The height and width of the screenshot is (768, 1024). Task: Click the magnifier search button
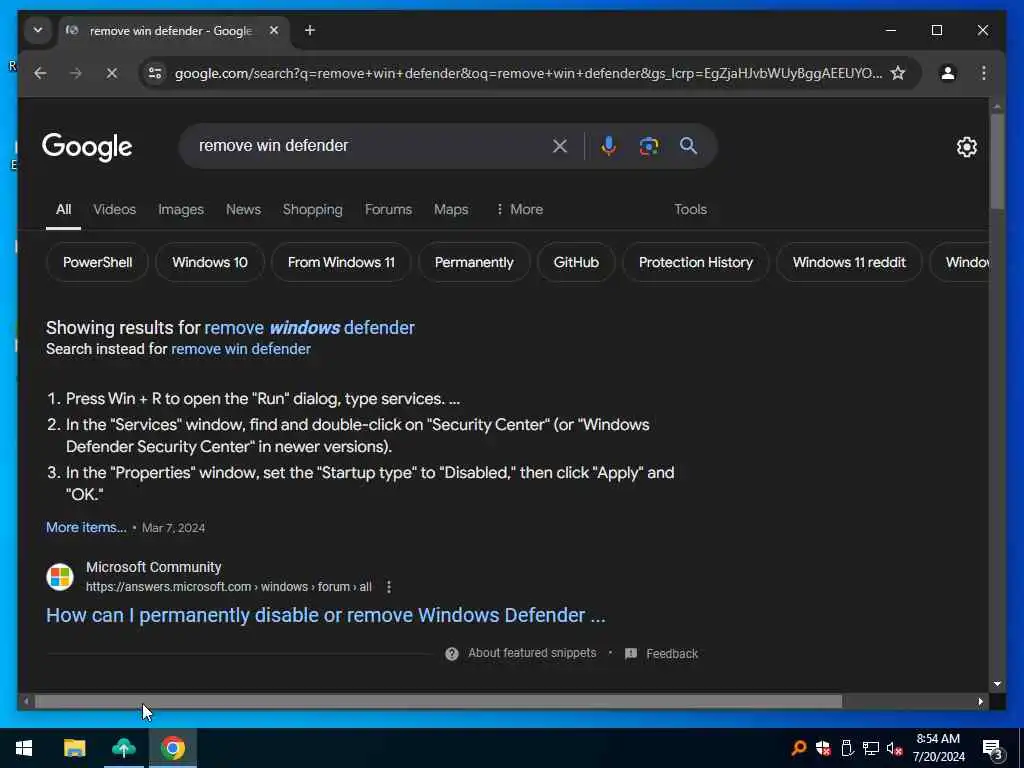[688, 146]
